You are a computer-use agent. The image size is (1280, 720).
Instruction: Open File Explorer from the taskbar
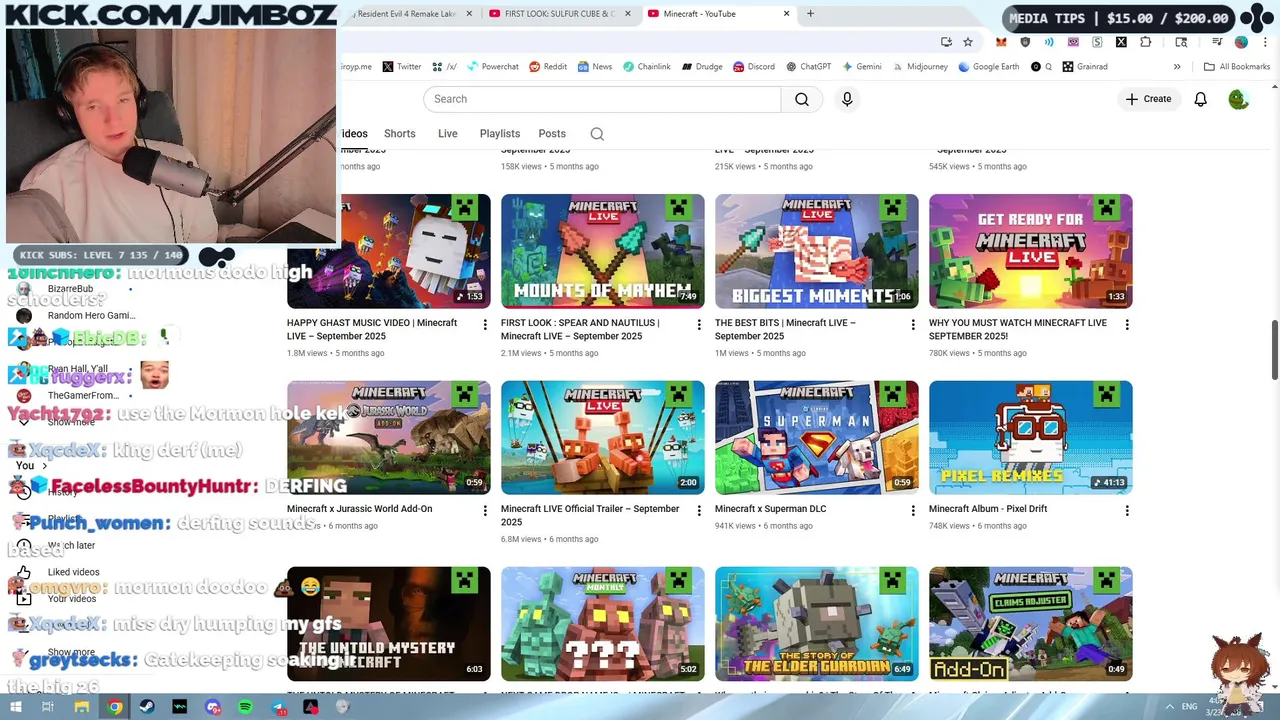(81, 707)
